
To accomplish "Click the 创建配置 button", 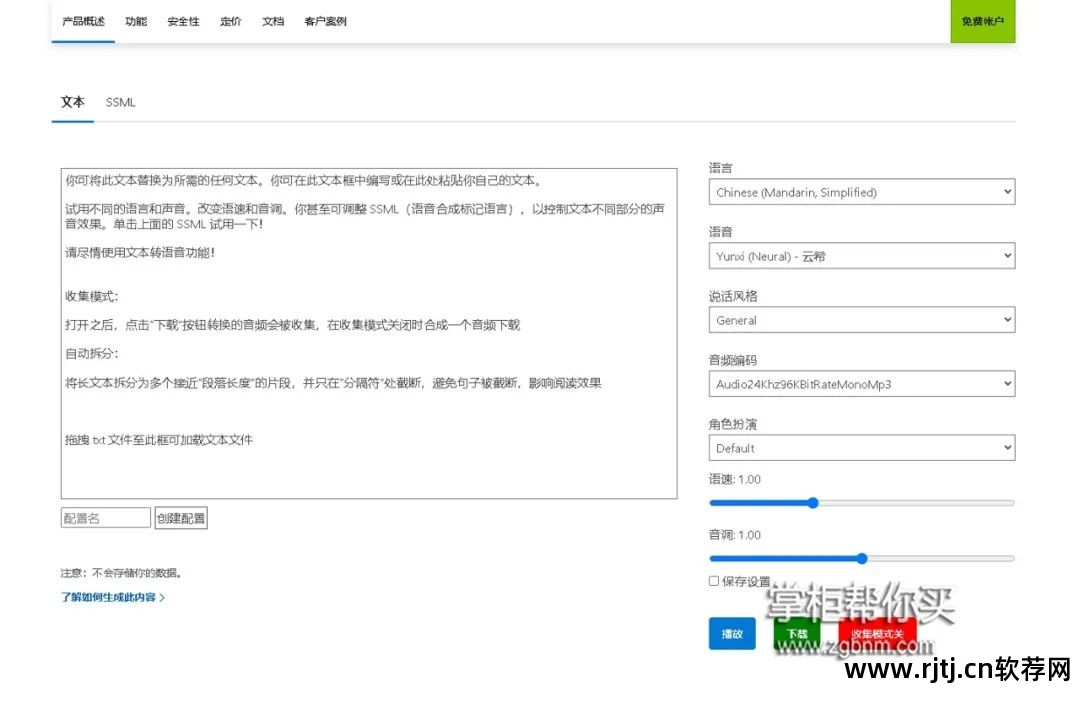I will [x=180, y=518].
